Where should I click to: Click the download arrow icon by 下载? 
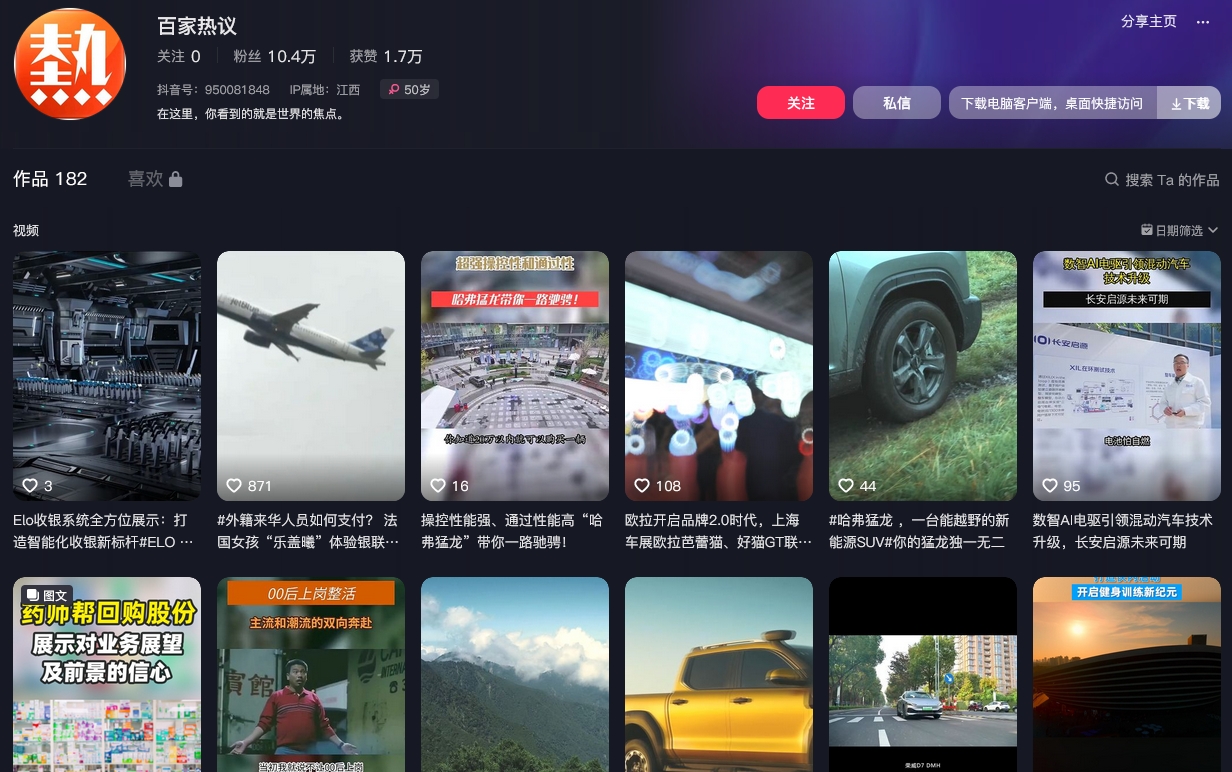click(x=1176, y=103)
